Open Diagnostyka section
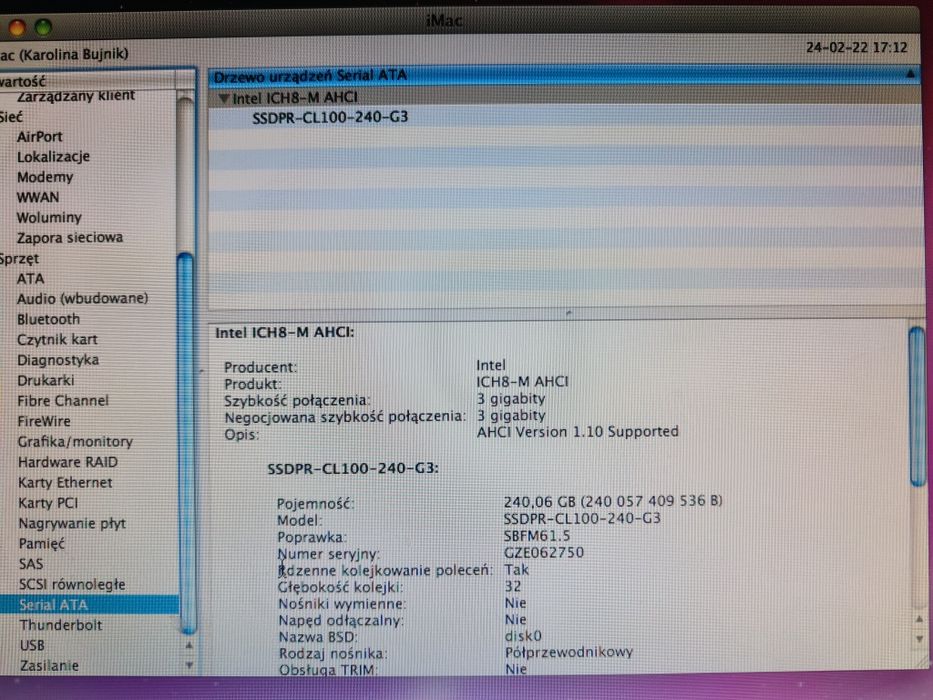 (x=58, y=360)
